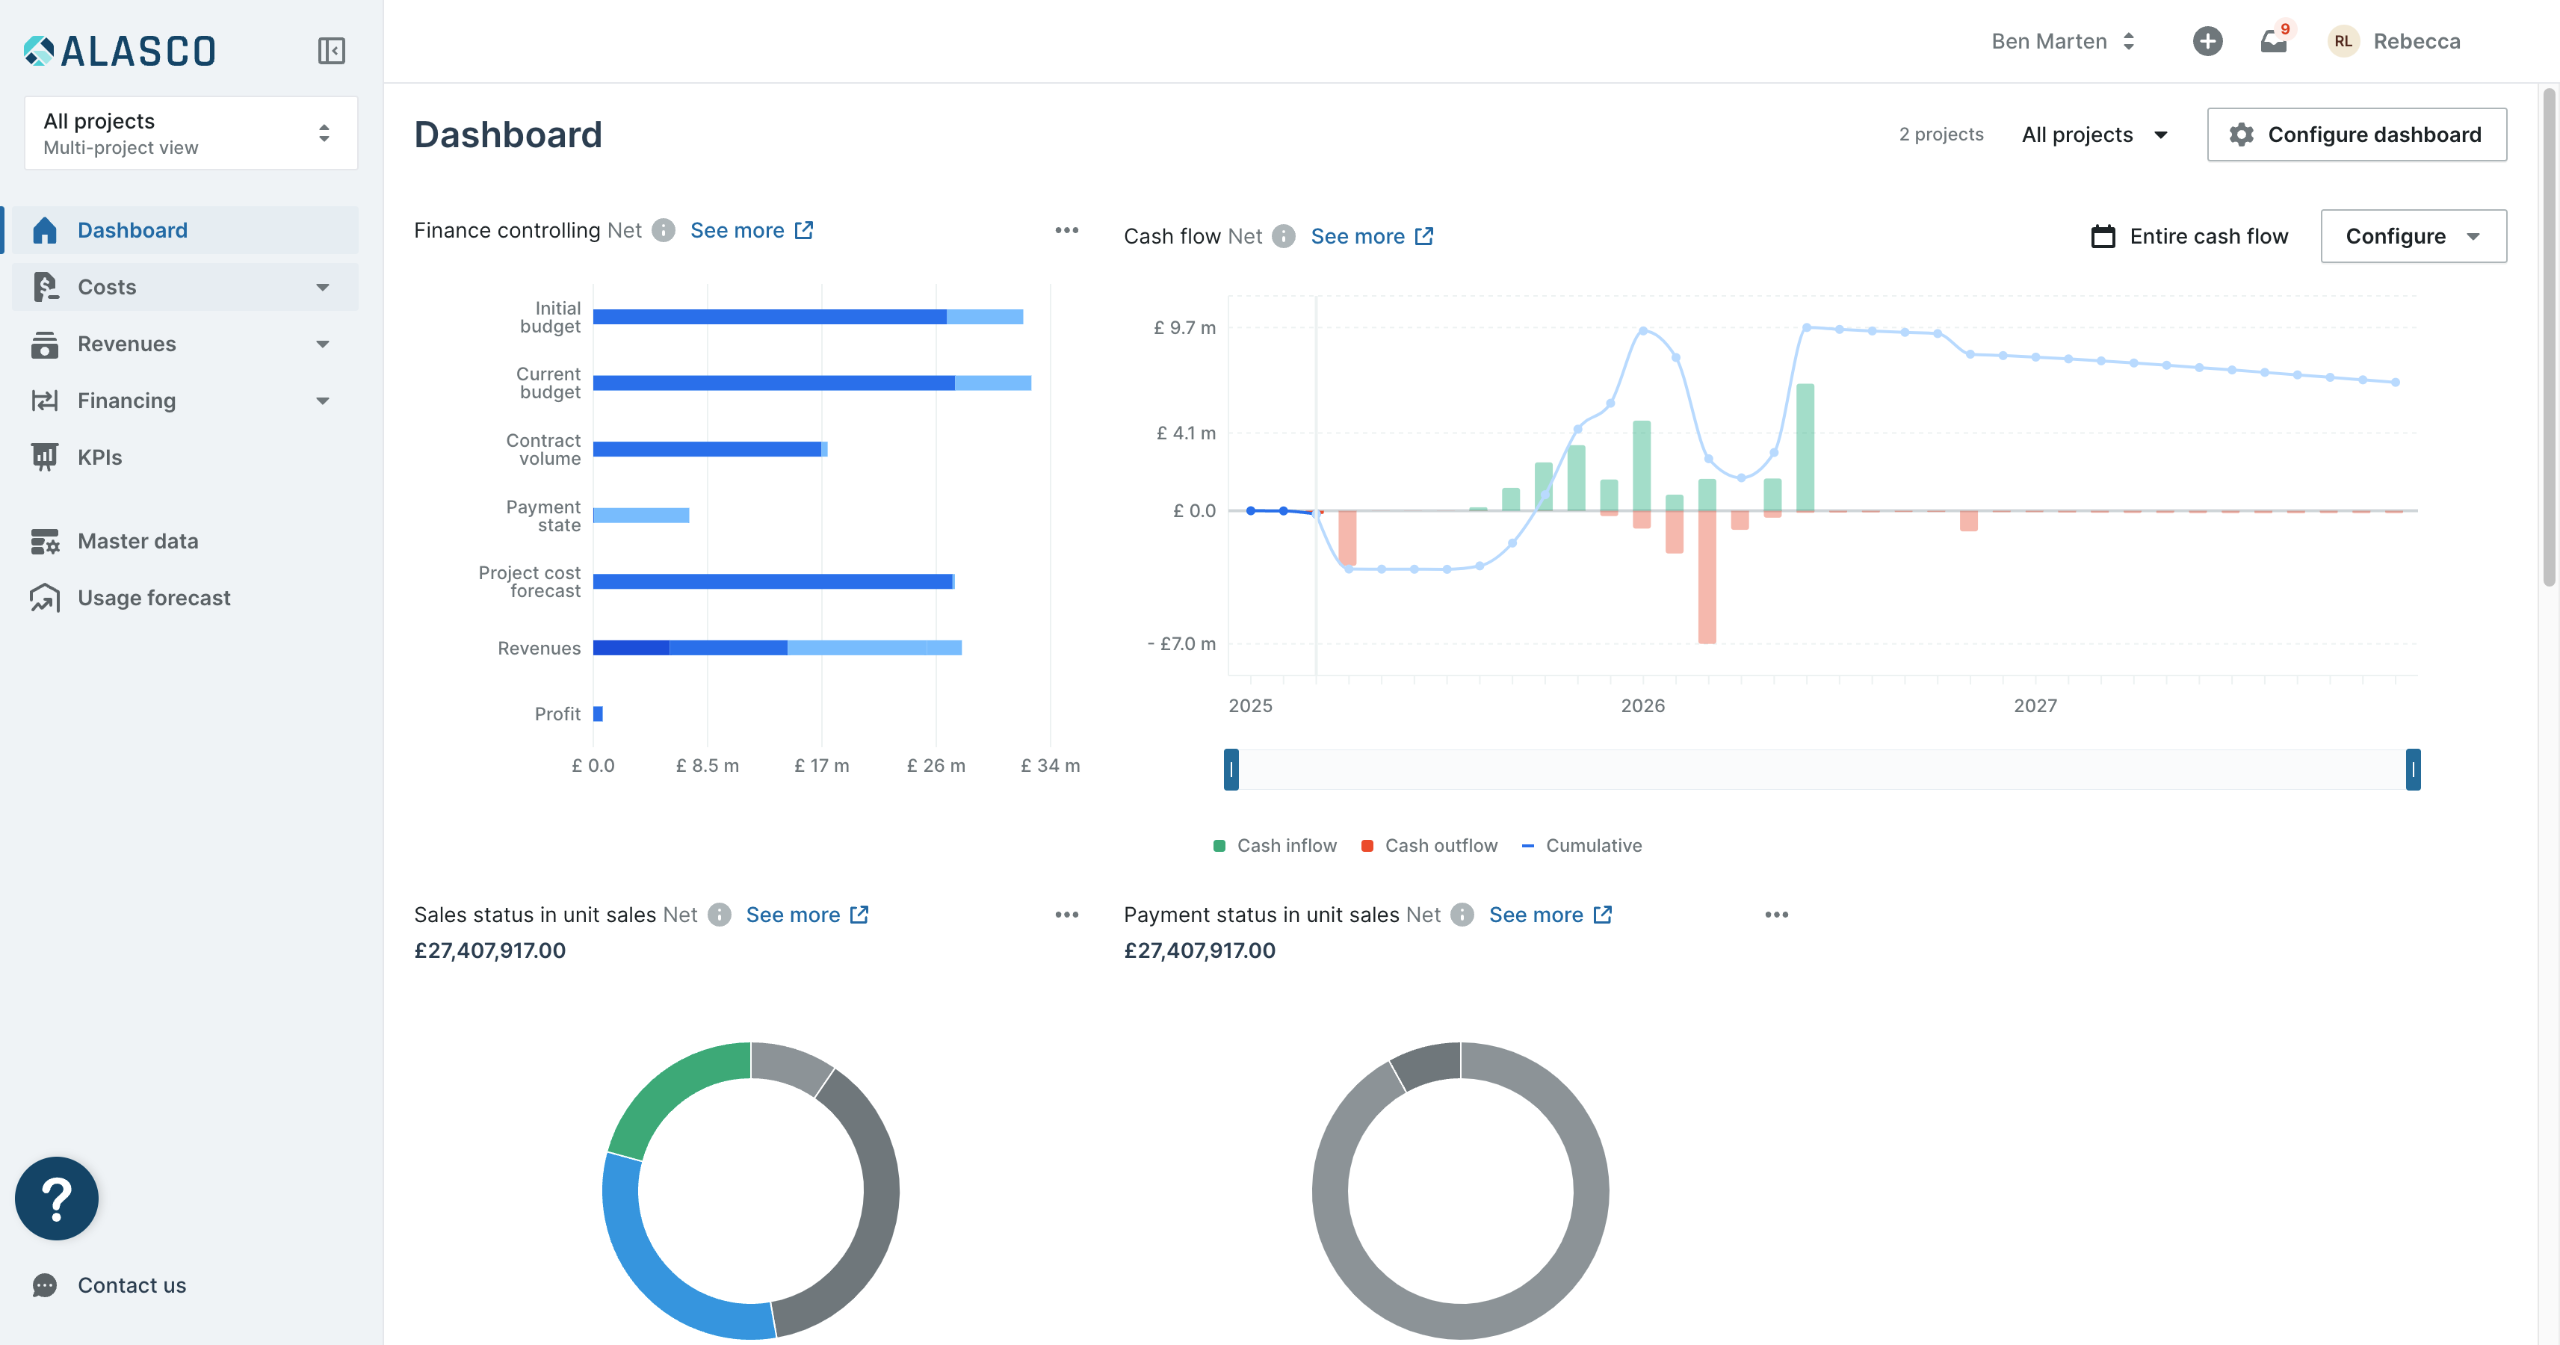Click Configure dashboard button
Image resolution: width=2560 pixels, height=1345 pixels.
point(2356,134)
